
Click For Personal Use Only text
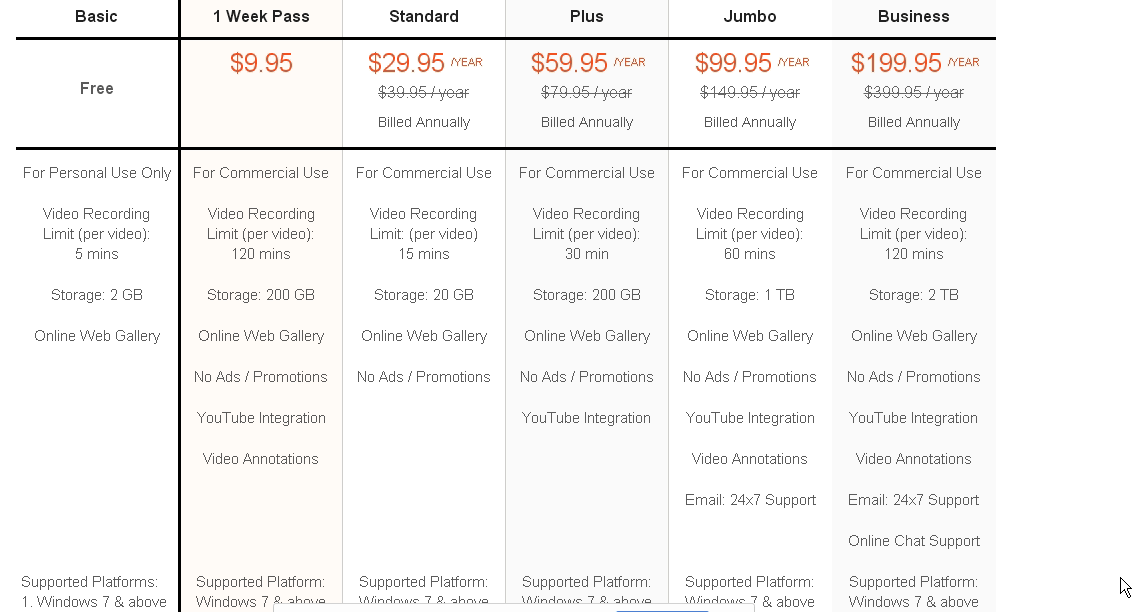tap(97, 173)
